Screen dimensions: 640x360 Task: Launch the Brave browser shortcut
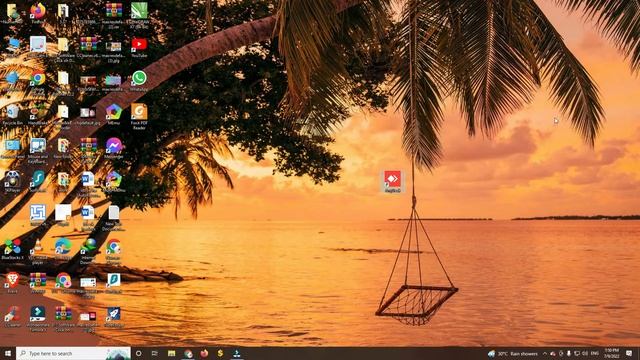point(12,282)
